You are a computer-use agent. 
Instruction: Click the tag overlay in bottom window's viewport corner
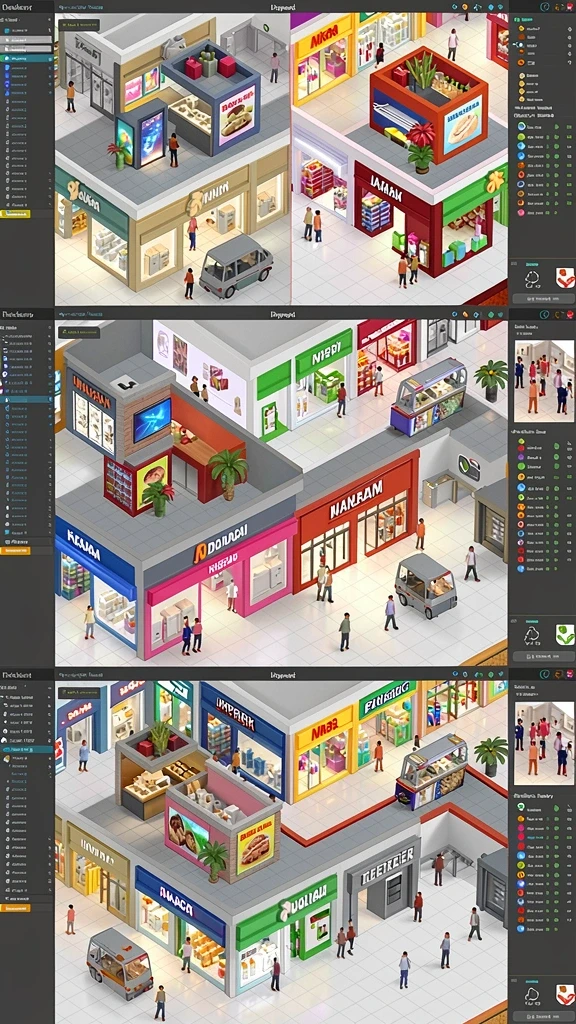[x=78, y=692]
